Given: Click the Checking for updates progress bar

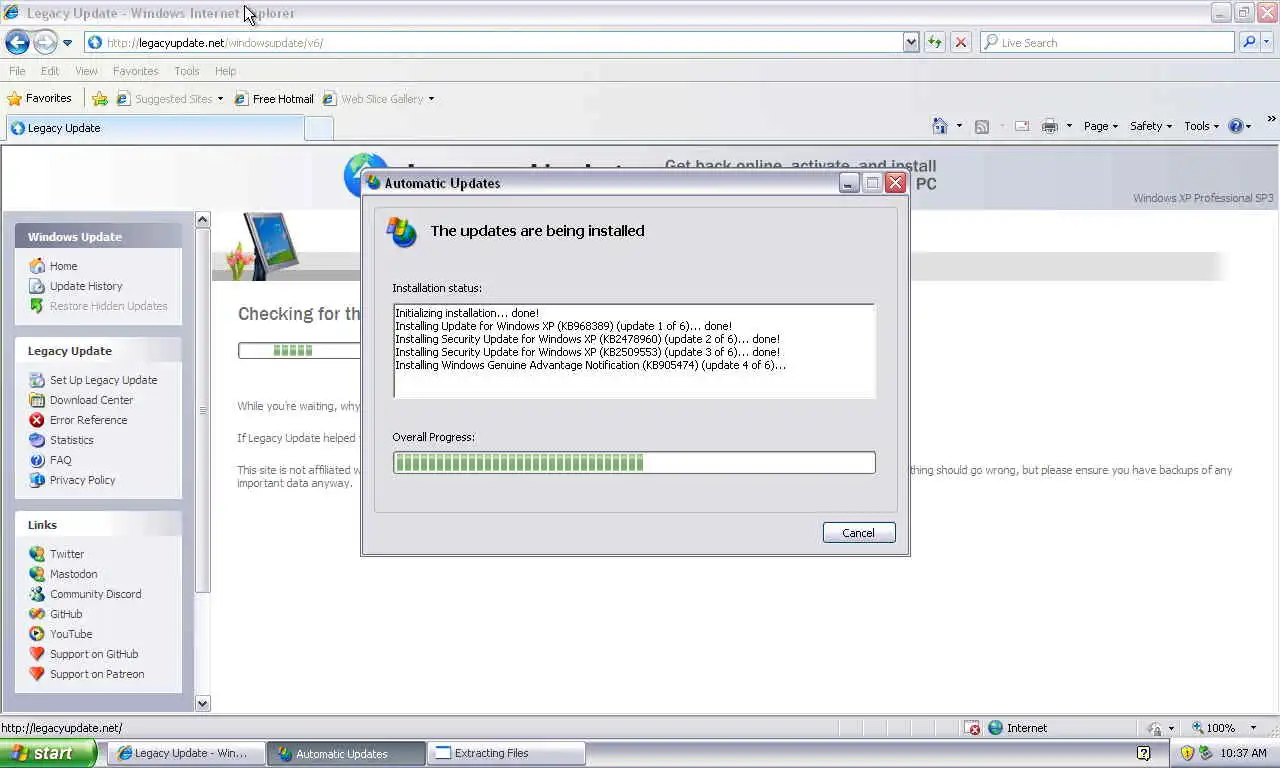Looking at the screenshot, I should tap(298, 350).
